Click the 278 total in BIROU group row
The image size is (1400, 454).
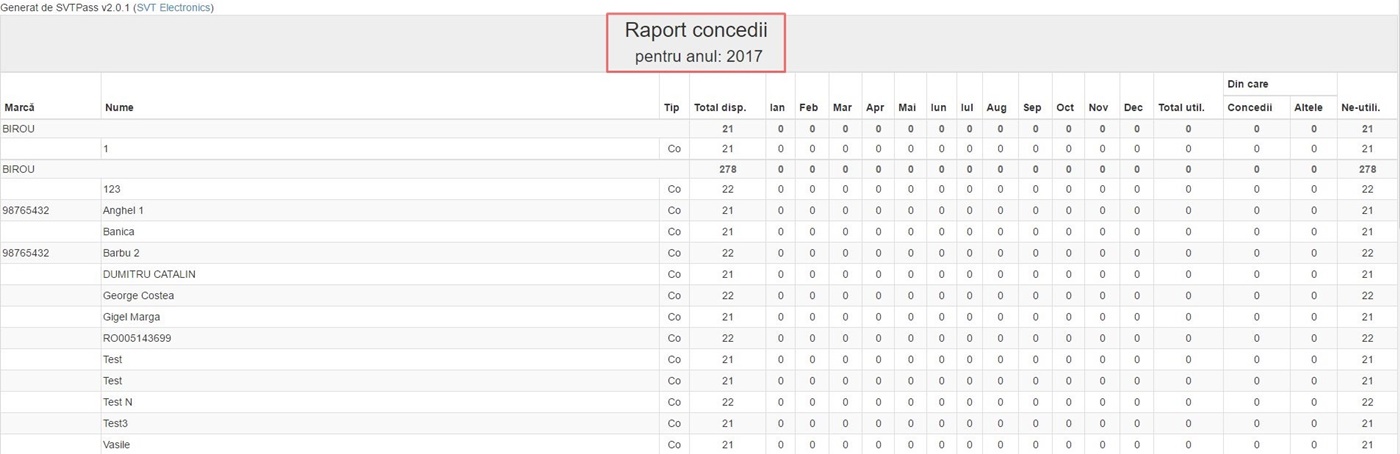[x=727, y=169]
